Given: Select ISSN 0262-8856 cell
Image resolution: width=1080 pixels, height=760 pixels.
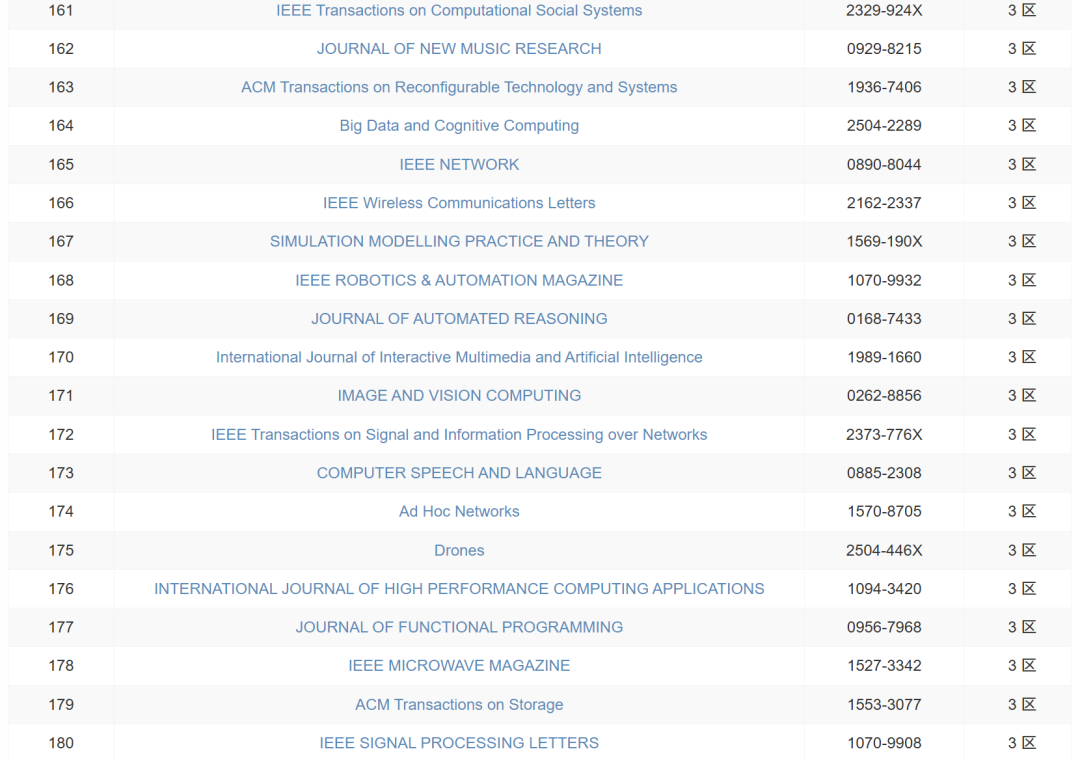Looking at the screenshot, I should coord(884,396).
